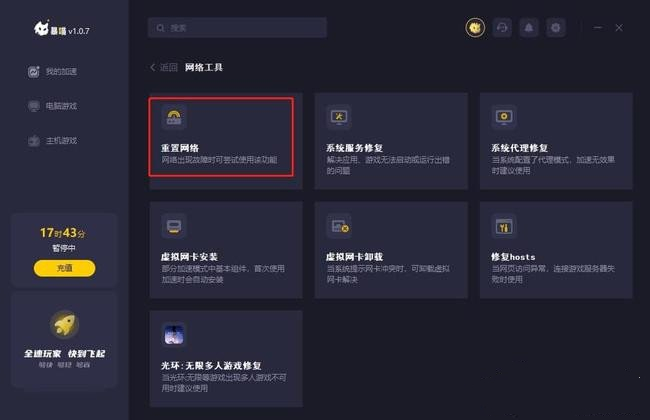Open the notifications bell icon
The image size is (650, 420).
[529, 28]
